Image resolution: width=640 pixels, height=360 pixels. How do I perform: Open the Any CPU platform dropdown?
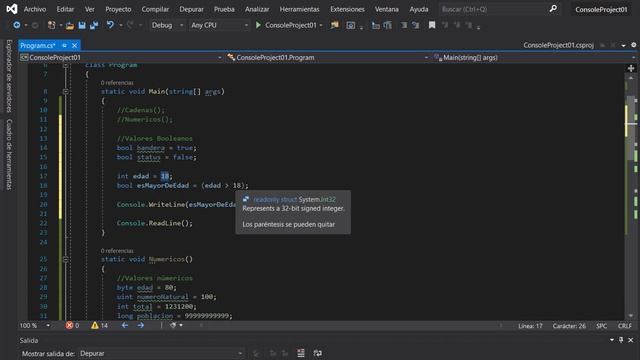click(x=219, y=25)
